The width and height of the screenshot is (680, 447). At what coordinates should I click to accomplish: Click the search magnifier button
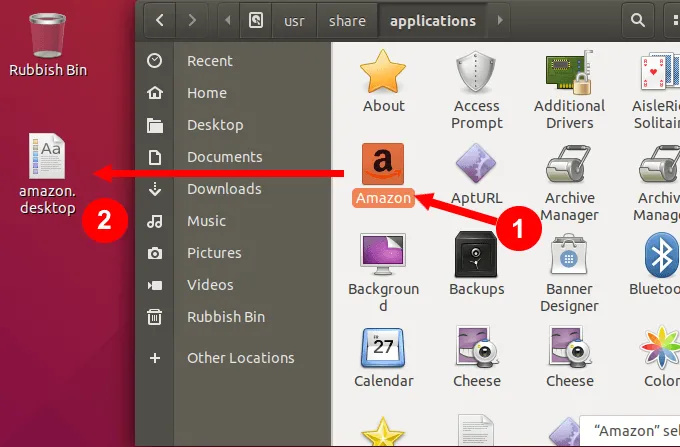(636, 19)
